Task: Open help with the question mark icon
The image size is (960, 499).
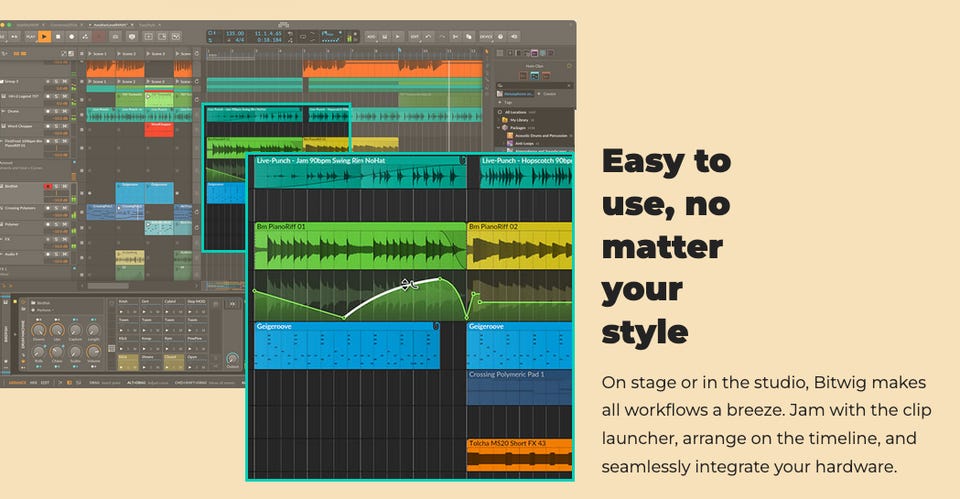Action: 500,37
